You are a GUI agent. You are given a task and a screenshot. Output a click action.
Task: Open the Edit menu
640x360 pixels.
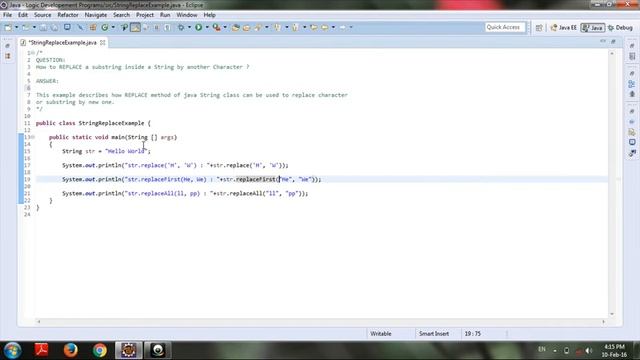click(x=23, y=15)
